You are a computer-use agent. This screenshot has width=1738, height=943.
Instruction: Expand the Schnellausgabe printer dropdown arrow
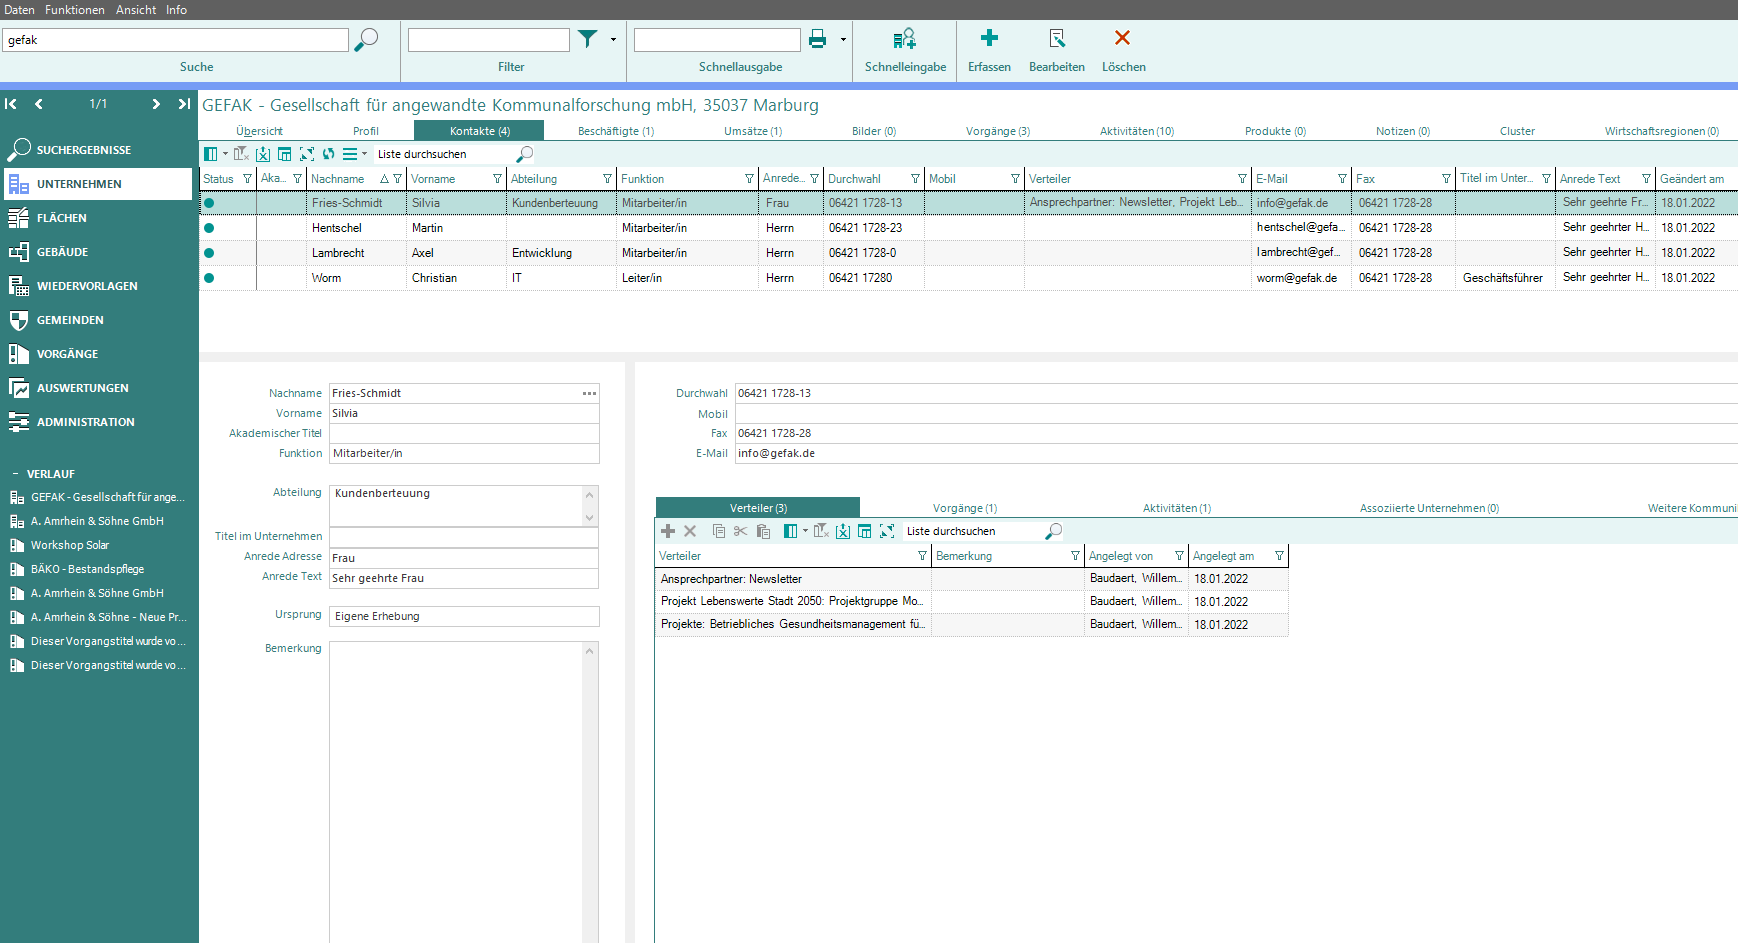click(x=843, y=40)
